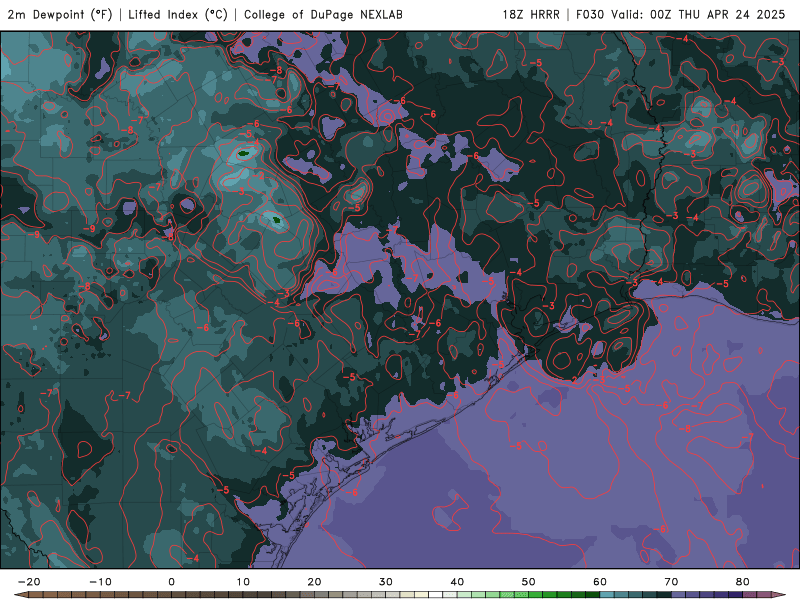Click the right arrow end of the color bar
Screen dimensions: 800x600
779,595
